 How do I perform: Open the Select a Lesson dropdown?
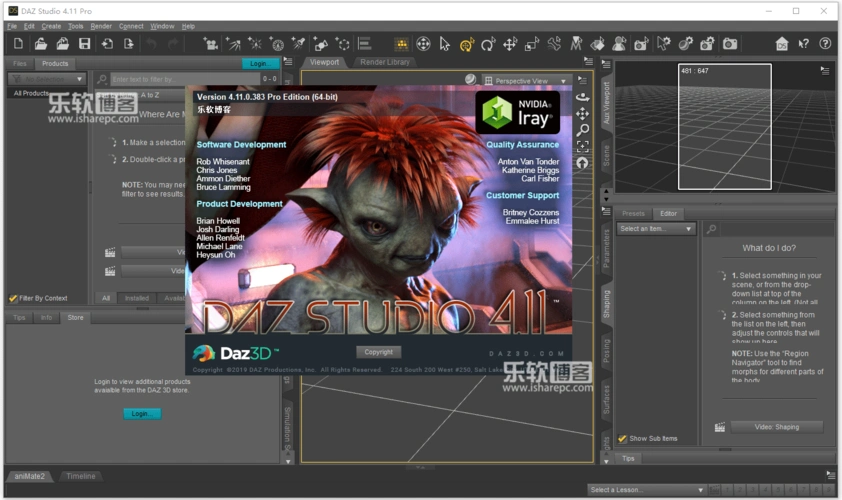tap(647, 490)
